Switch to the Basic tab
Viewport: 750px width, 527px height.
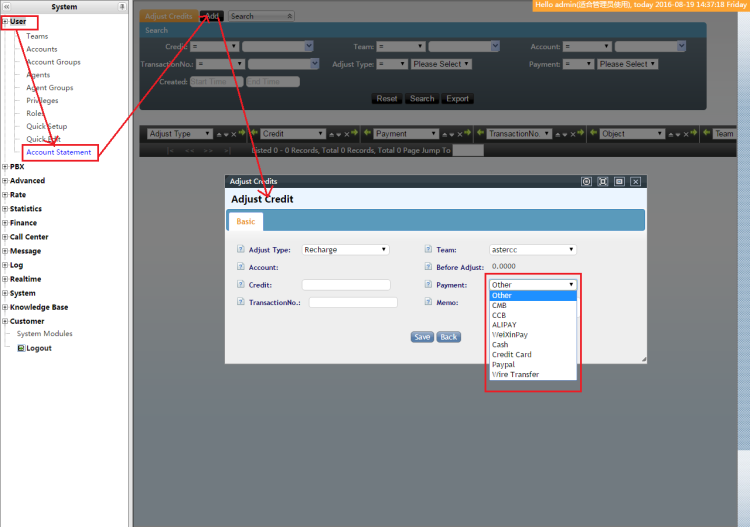(x=246, y=221)
